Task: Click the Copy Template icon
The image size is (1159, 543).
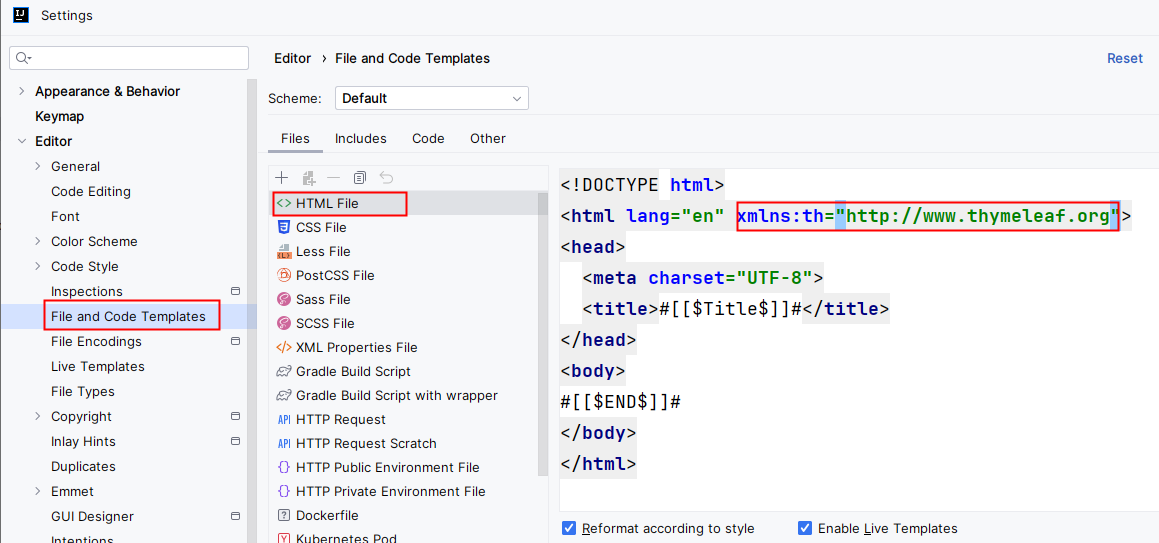Action: point(360,178)
